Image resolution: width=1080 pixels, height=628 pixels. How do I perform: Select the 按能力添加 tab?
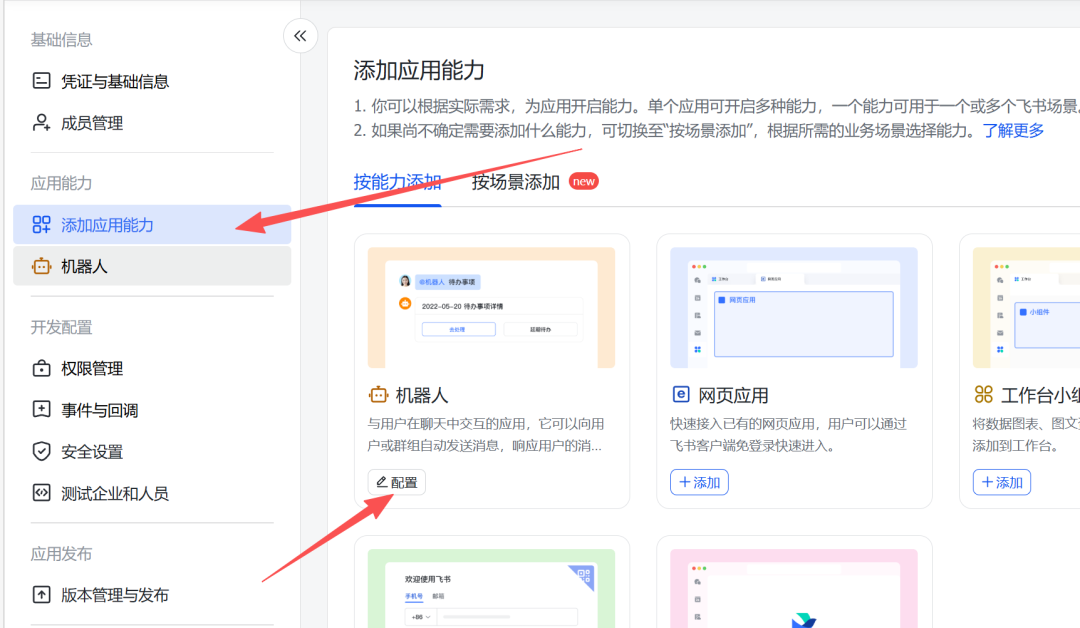396,181
